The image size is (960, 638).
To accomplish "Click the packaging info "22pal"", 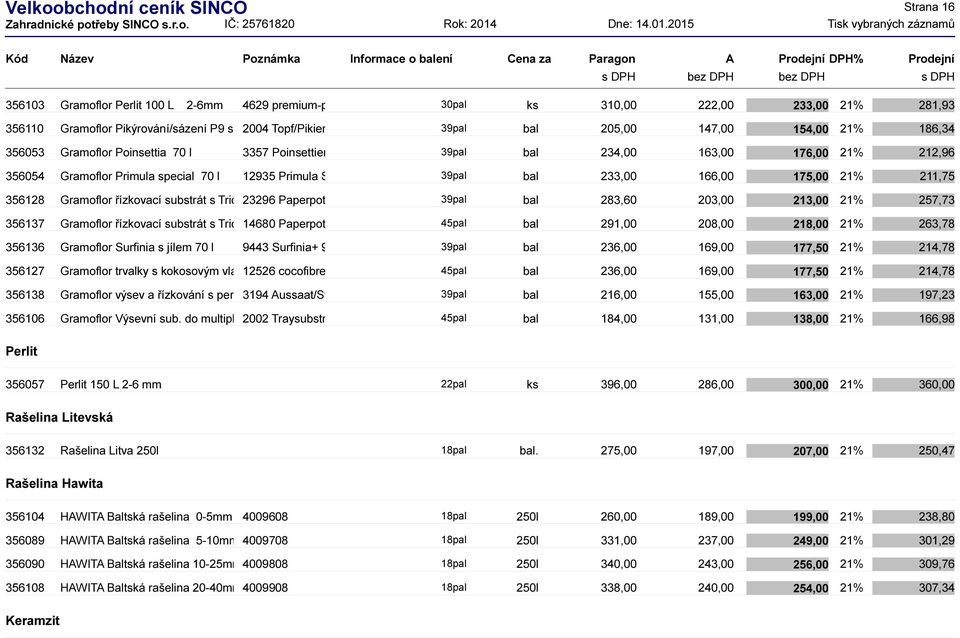I will (454, 385).
